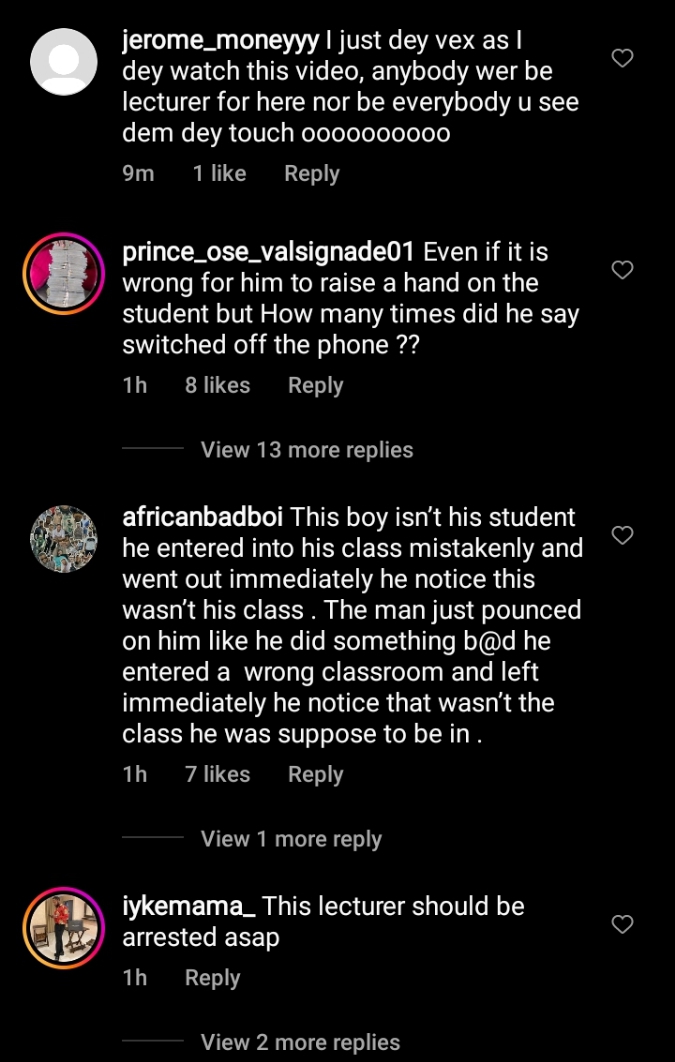Image resolution: width=675 pixels, height=1062 pixels.
Task: Expand "View 1 more reply"
Action: (291, 839)
